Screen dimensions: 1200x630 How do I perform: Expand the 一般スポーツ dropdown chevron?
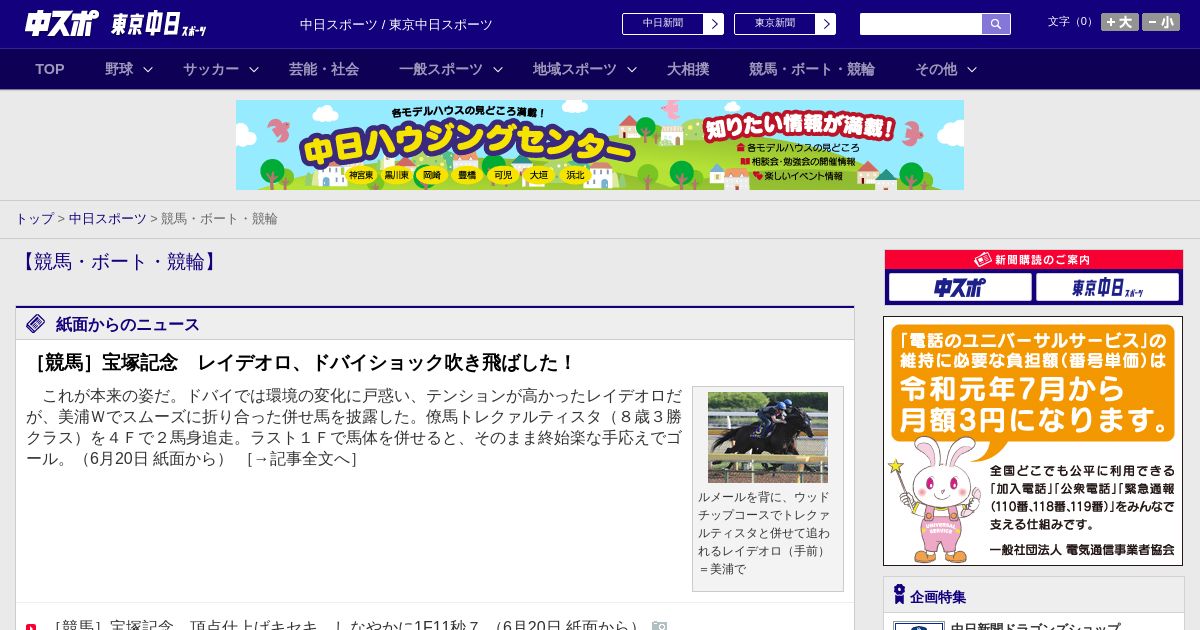498,69
